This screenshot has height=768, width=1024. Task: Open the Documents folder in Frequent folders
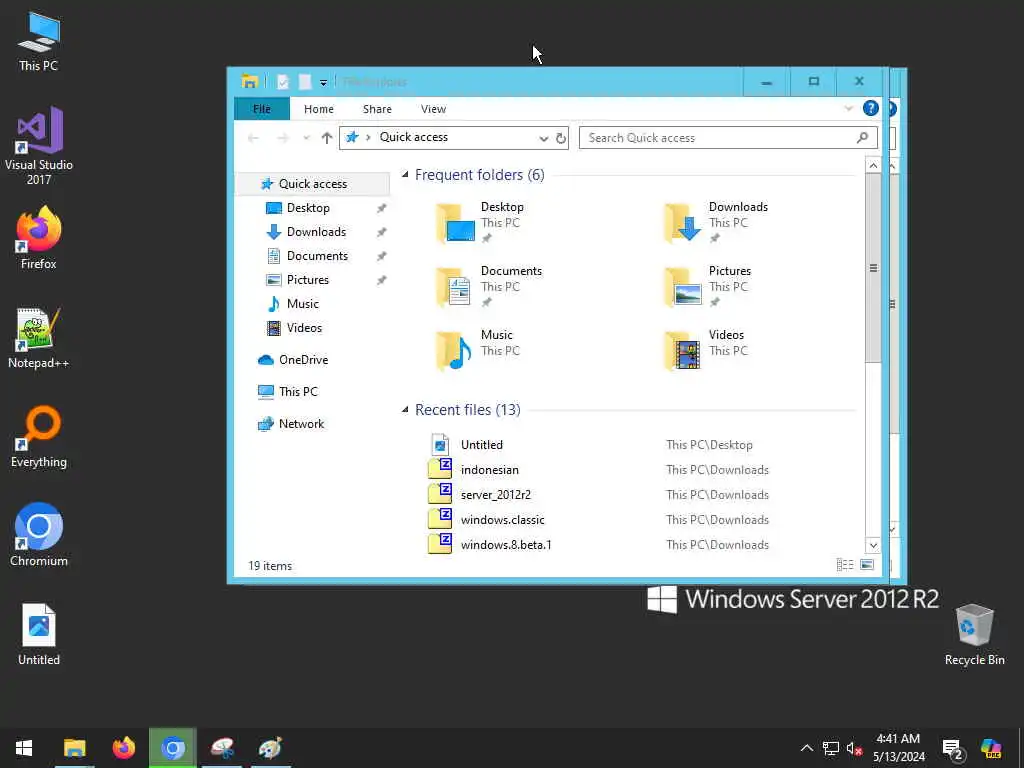(489, 287)
